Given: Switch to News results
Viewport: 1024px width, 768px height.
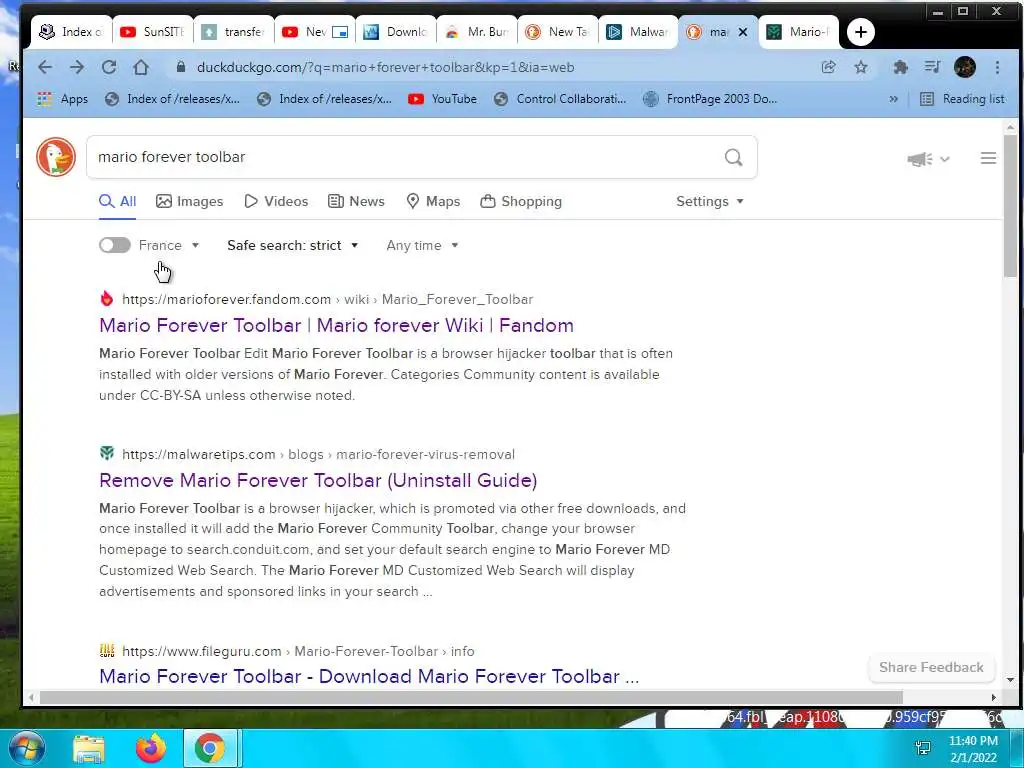Looking at the screenshot, I should pyautogui.click(x=356, y=201).
